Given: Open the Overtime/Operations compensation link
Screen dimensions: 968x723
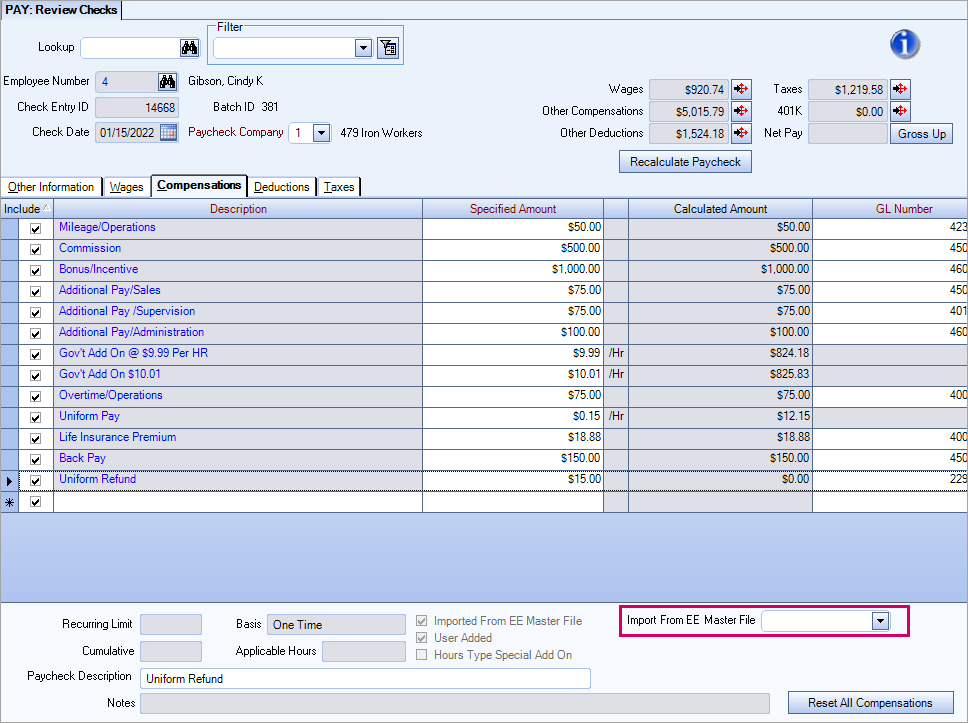Looking at the screenshot, I should 111,395.
